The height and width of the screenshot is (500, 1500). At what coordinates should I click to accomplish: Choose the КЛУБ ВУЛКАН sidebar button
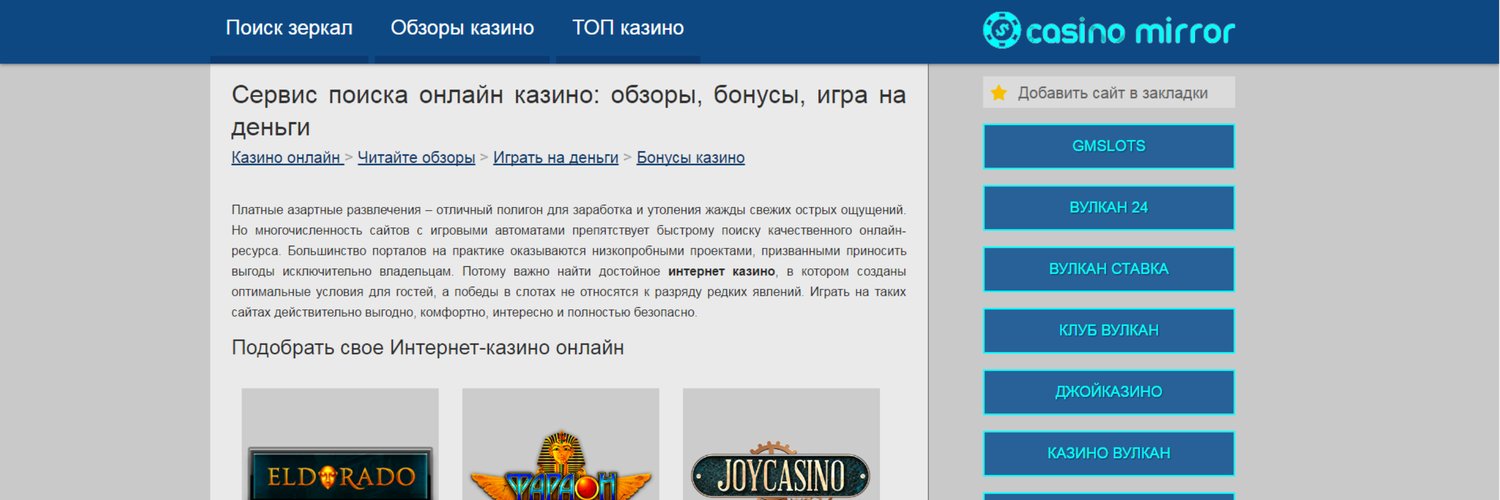(x=1109, y=331)
